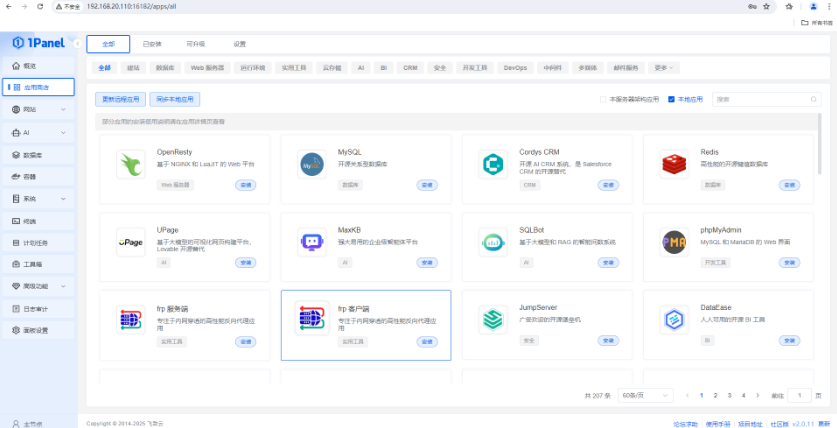Open the 60条/页 page size dropdown

643,396
